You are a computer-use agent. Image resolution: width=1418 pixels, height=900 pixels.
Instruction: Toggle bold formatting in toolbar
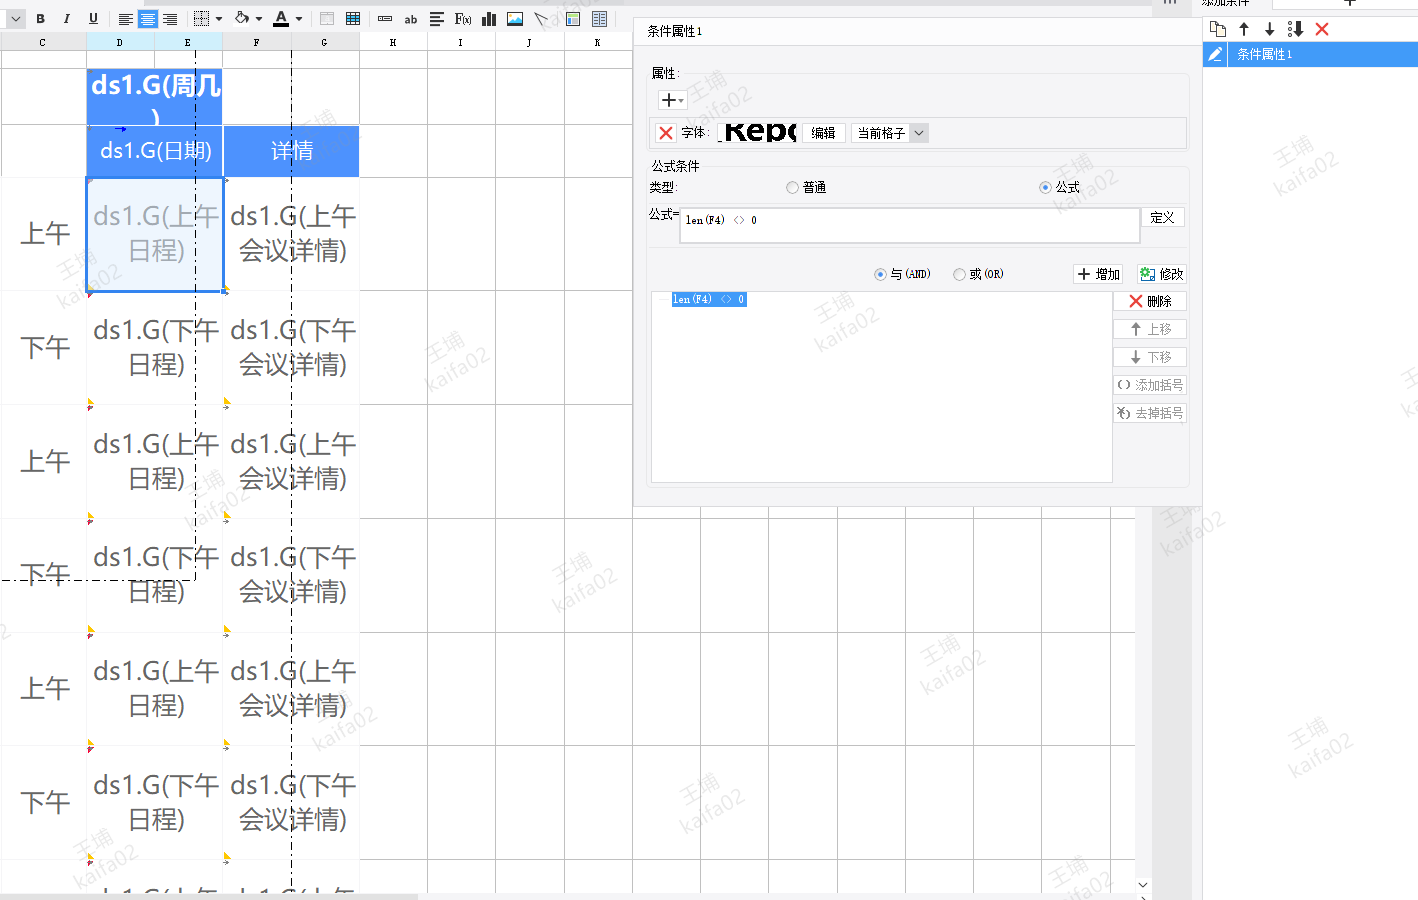point(40,18)
